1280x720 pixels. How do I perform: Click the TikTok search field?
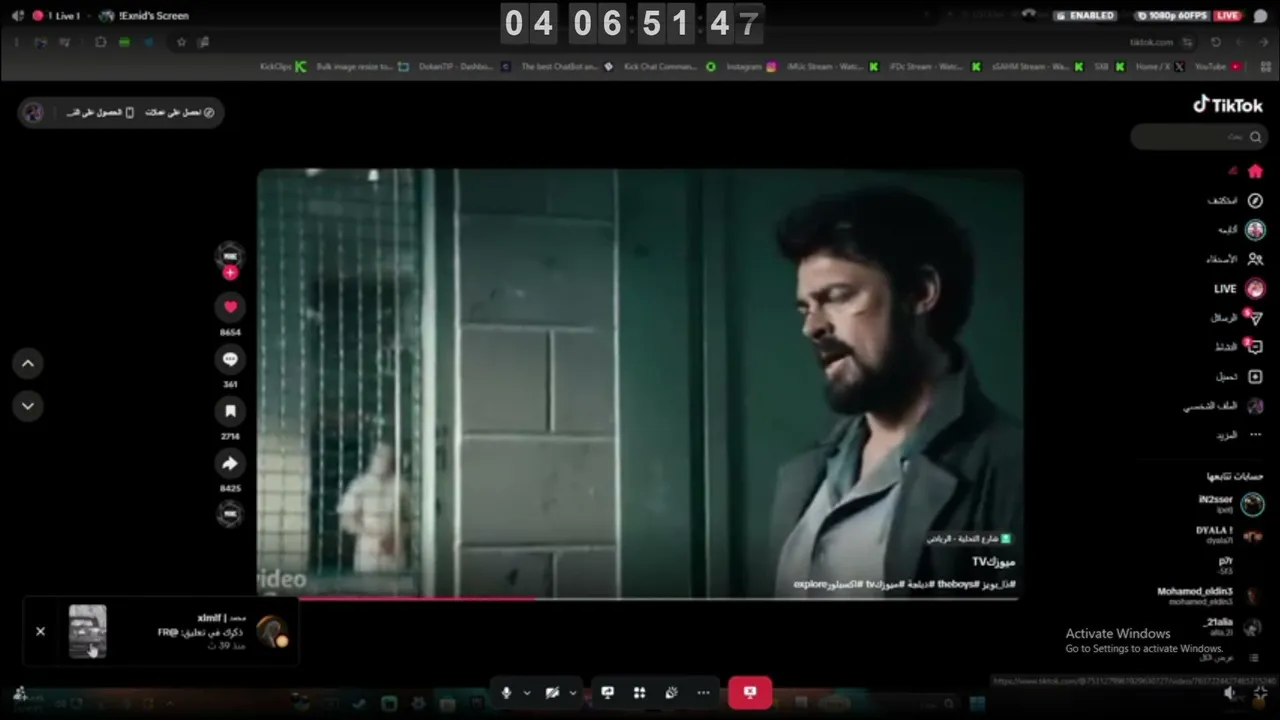pos(1197,136)
